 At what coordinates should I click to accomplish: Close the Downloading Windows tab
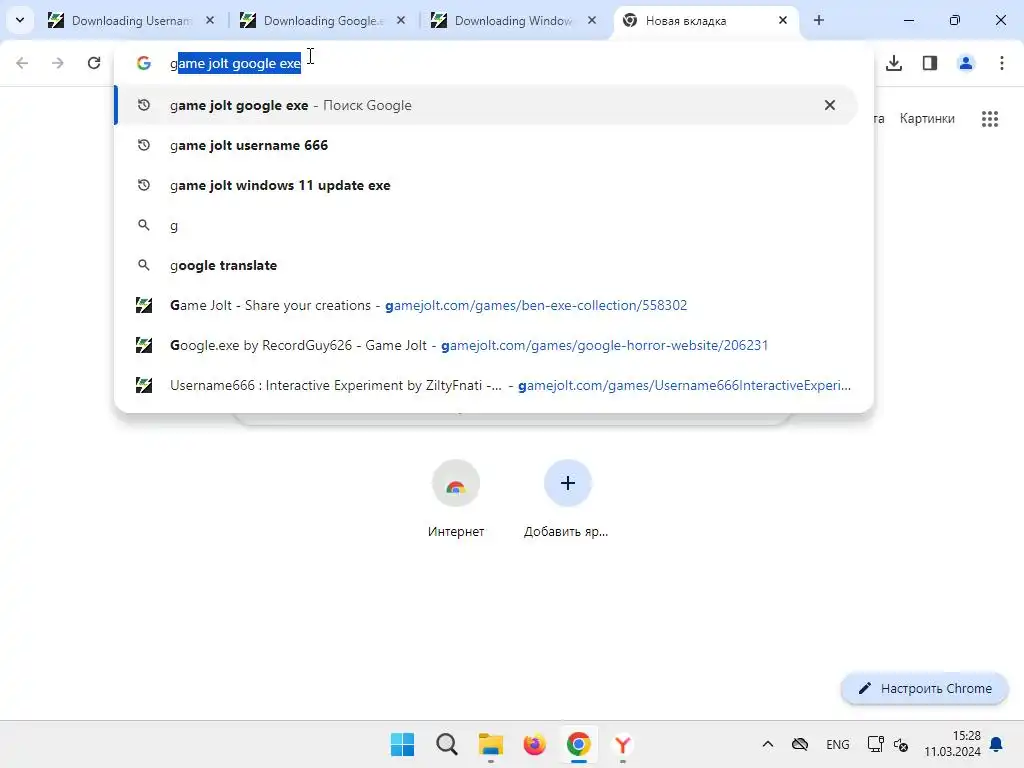pyautogui.click(x=592, y=21)
